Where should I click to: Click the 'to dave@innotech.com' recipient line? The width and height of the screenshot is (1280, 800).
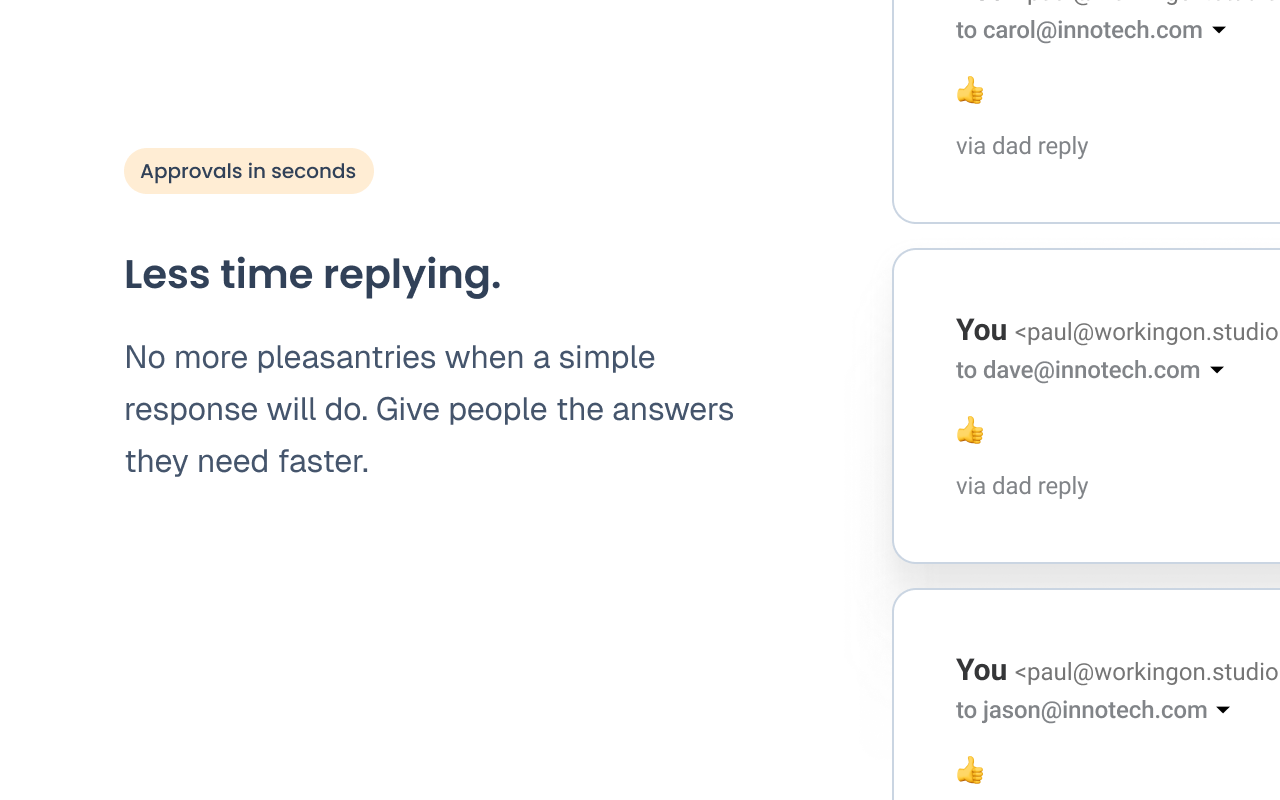(x=1077, y=370)
